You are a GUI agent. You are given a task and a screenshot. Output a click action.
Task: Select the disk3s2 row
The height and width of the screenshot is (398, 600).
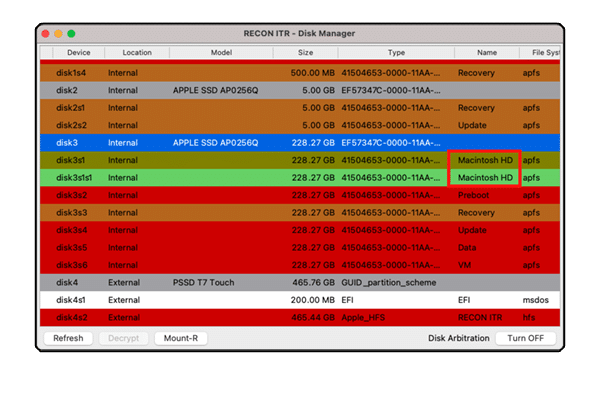[300, 195]
